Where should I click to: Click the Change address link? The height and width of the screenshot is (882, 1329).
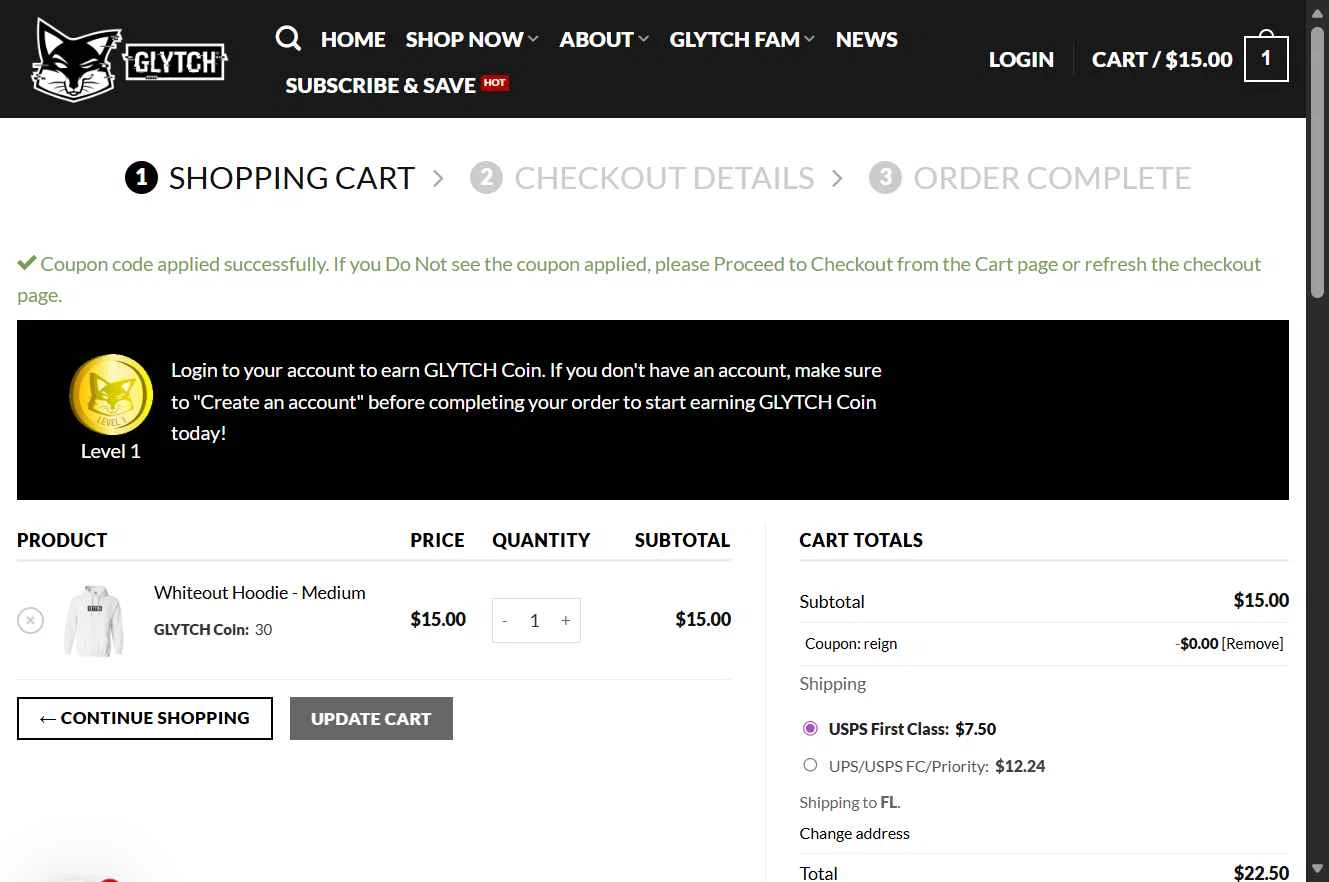tap(855, 833)
